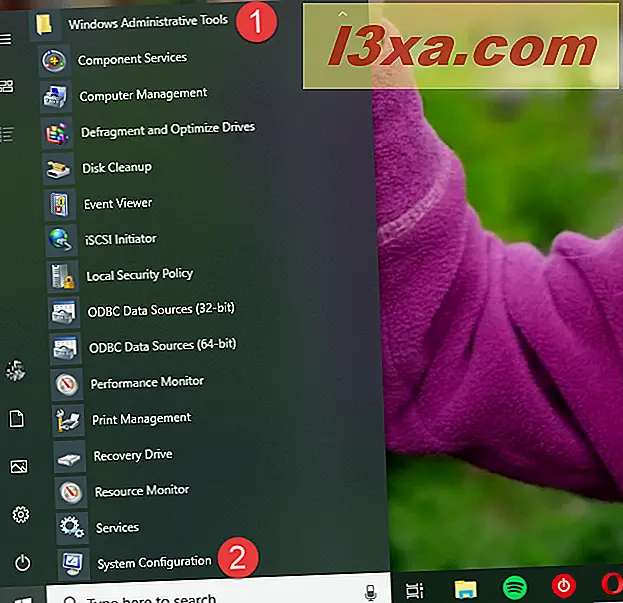The height and width of the screenshot is (603, 623).
Task: Click the user account avatar icon
Action: 15,371
